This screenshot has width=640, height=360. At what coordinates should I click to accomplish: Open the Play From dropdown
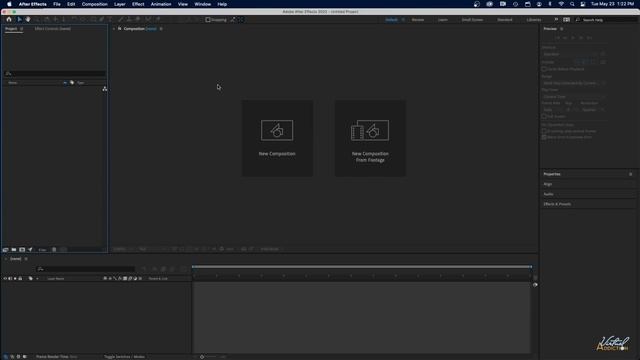[x=573, y=97]
